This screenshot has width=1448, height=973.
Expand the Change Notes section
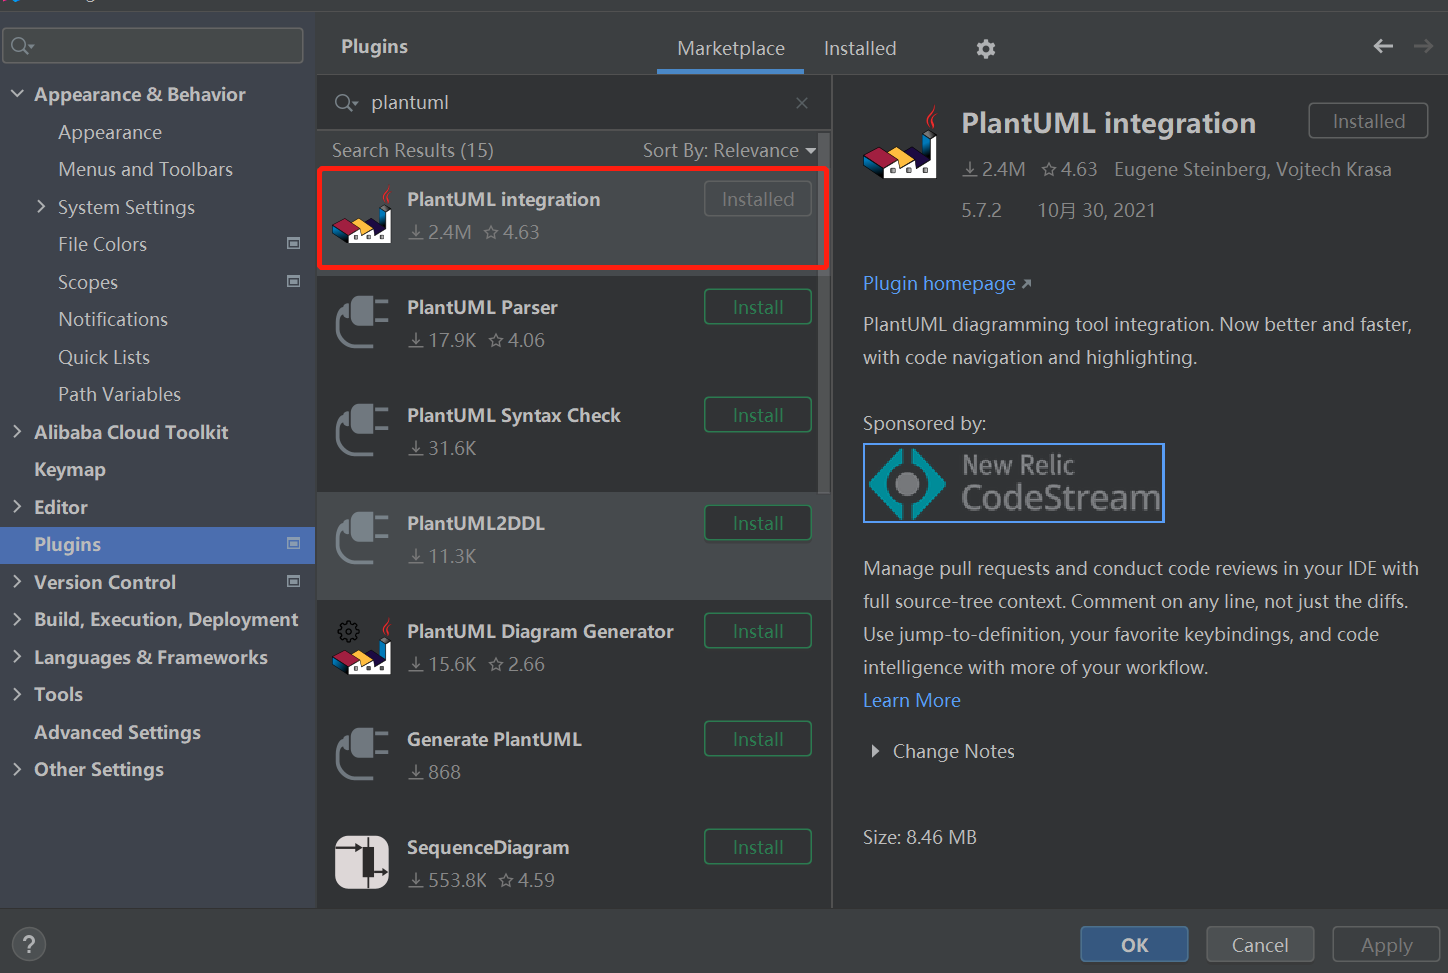[x=875, y=751]
